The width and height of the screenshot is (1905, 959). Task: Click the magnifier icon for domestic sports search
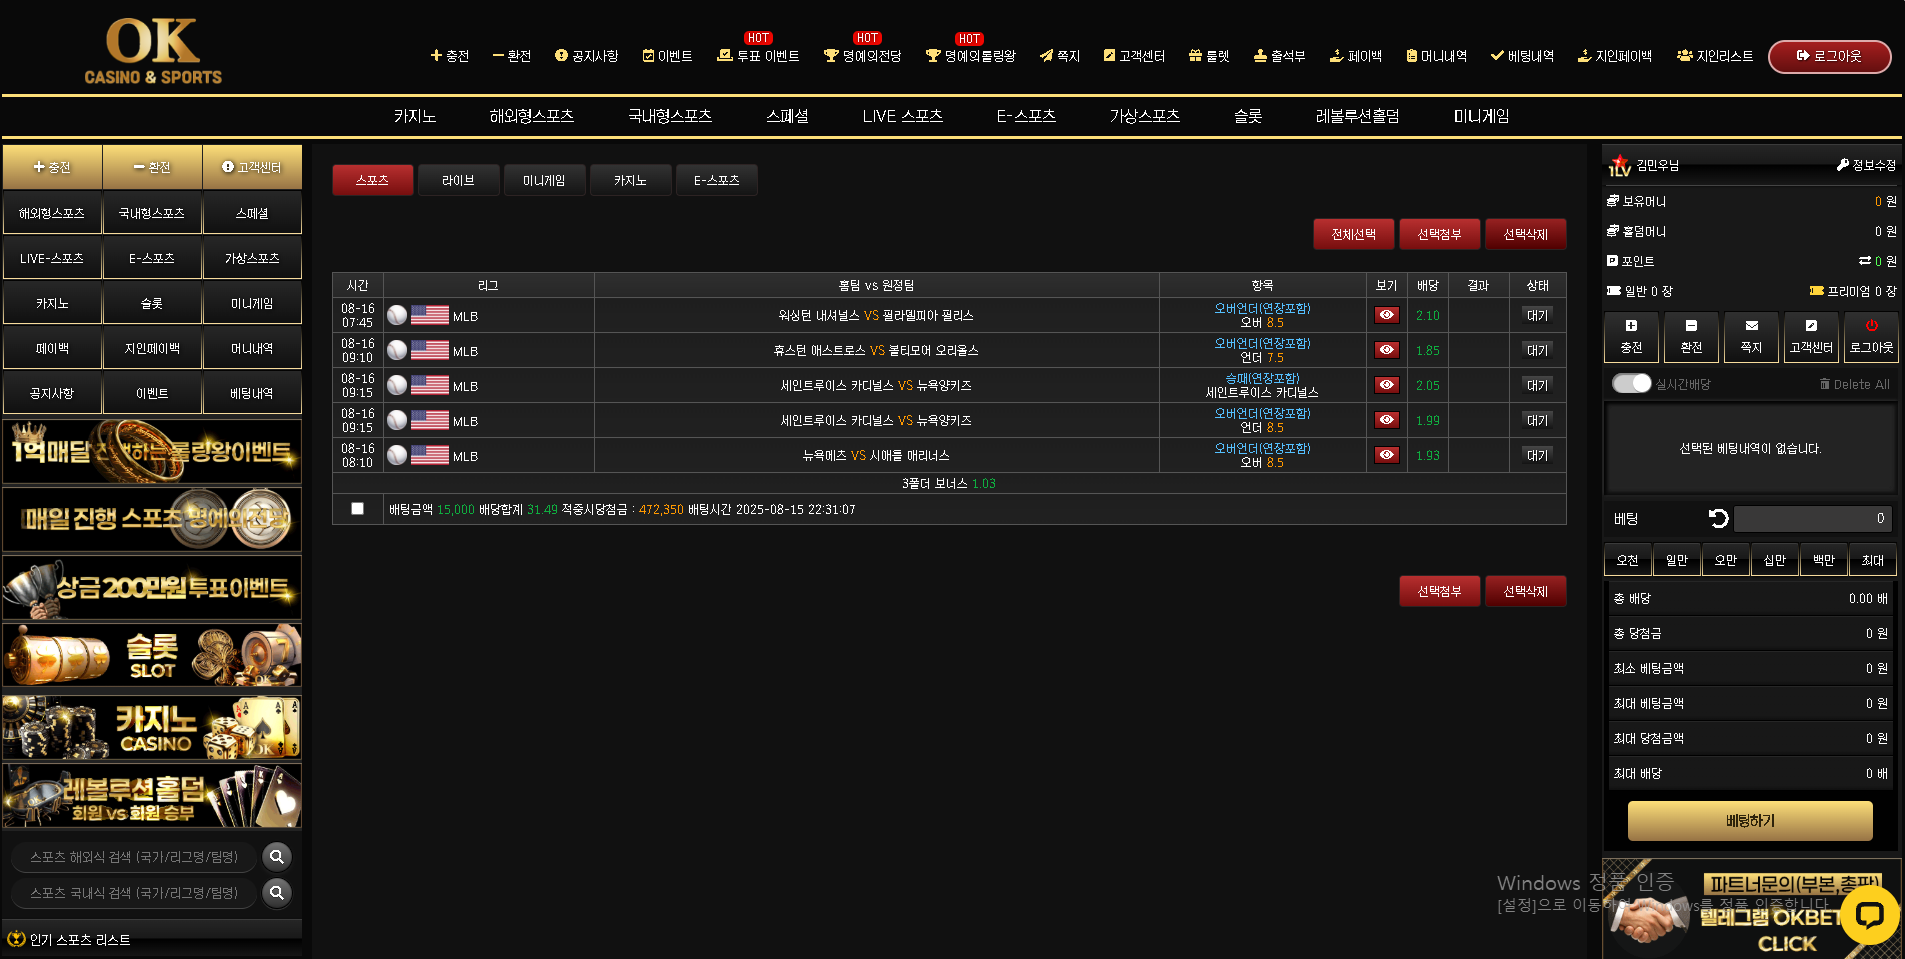point(277,893)
